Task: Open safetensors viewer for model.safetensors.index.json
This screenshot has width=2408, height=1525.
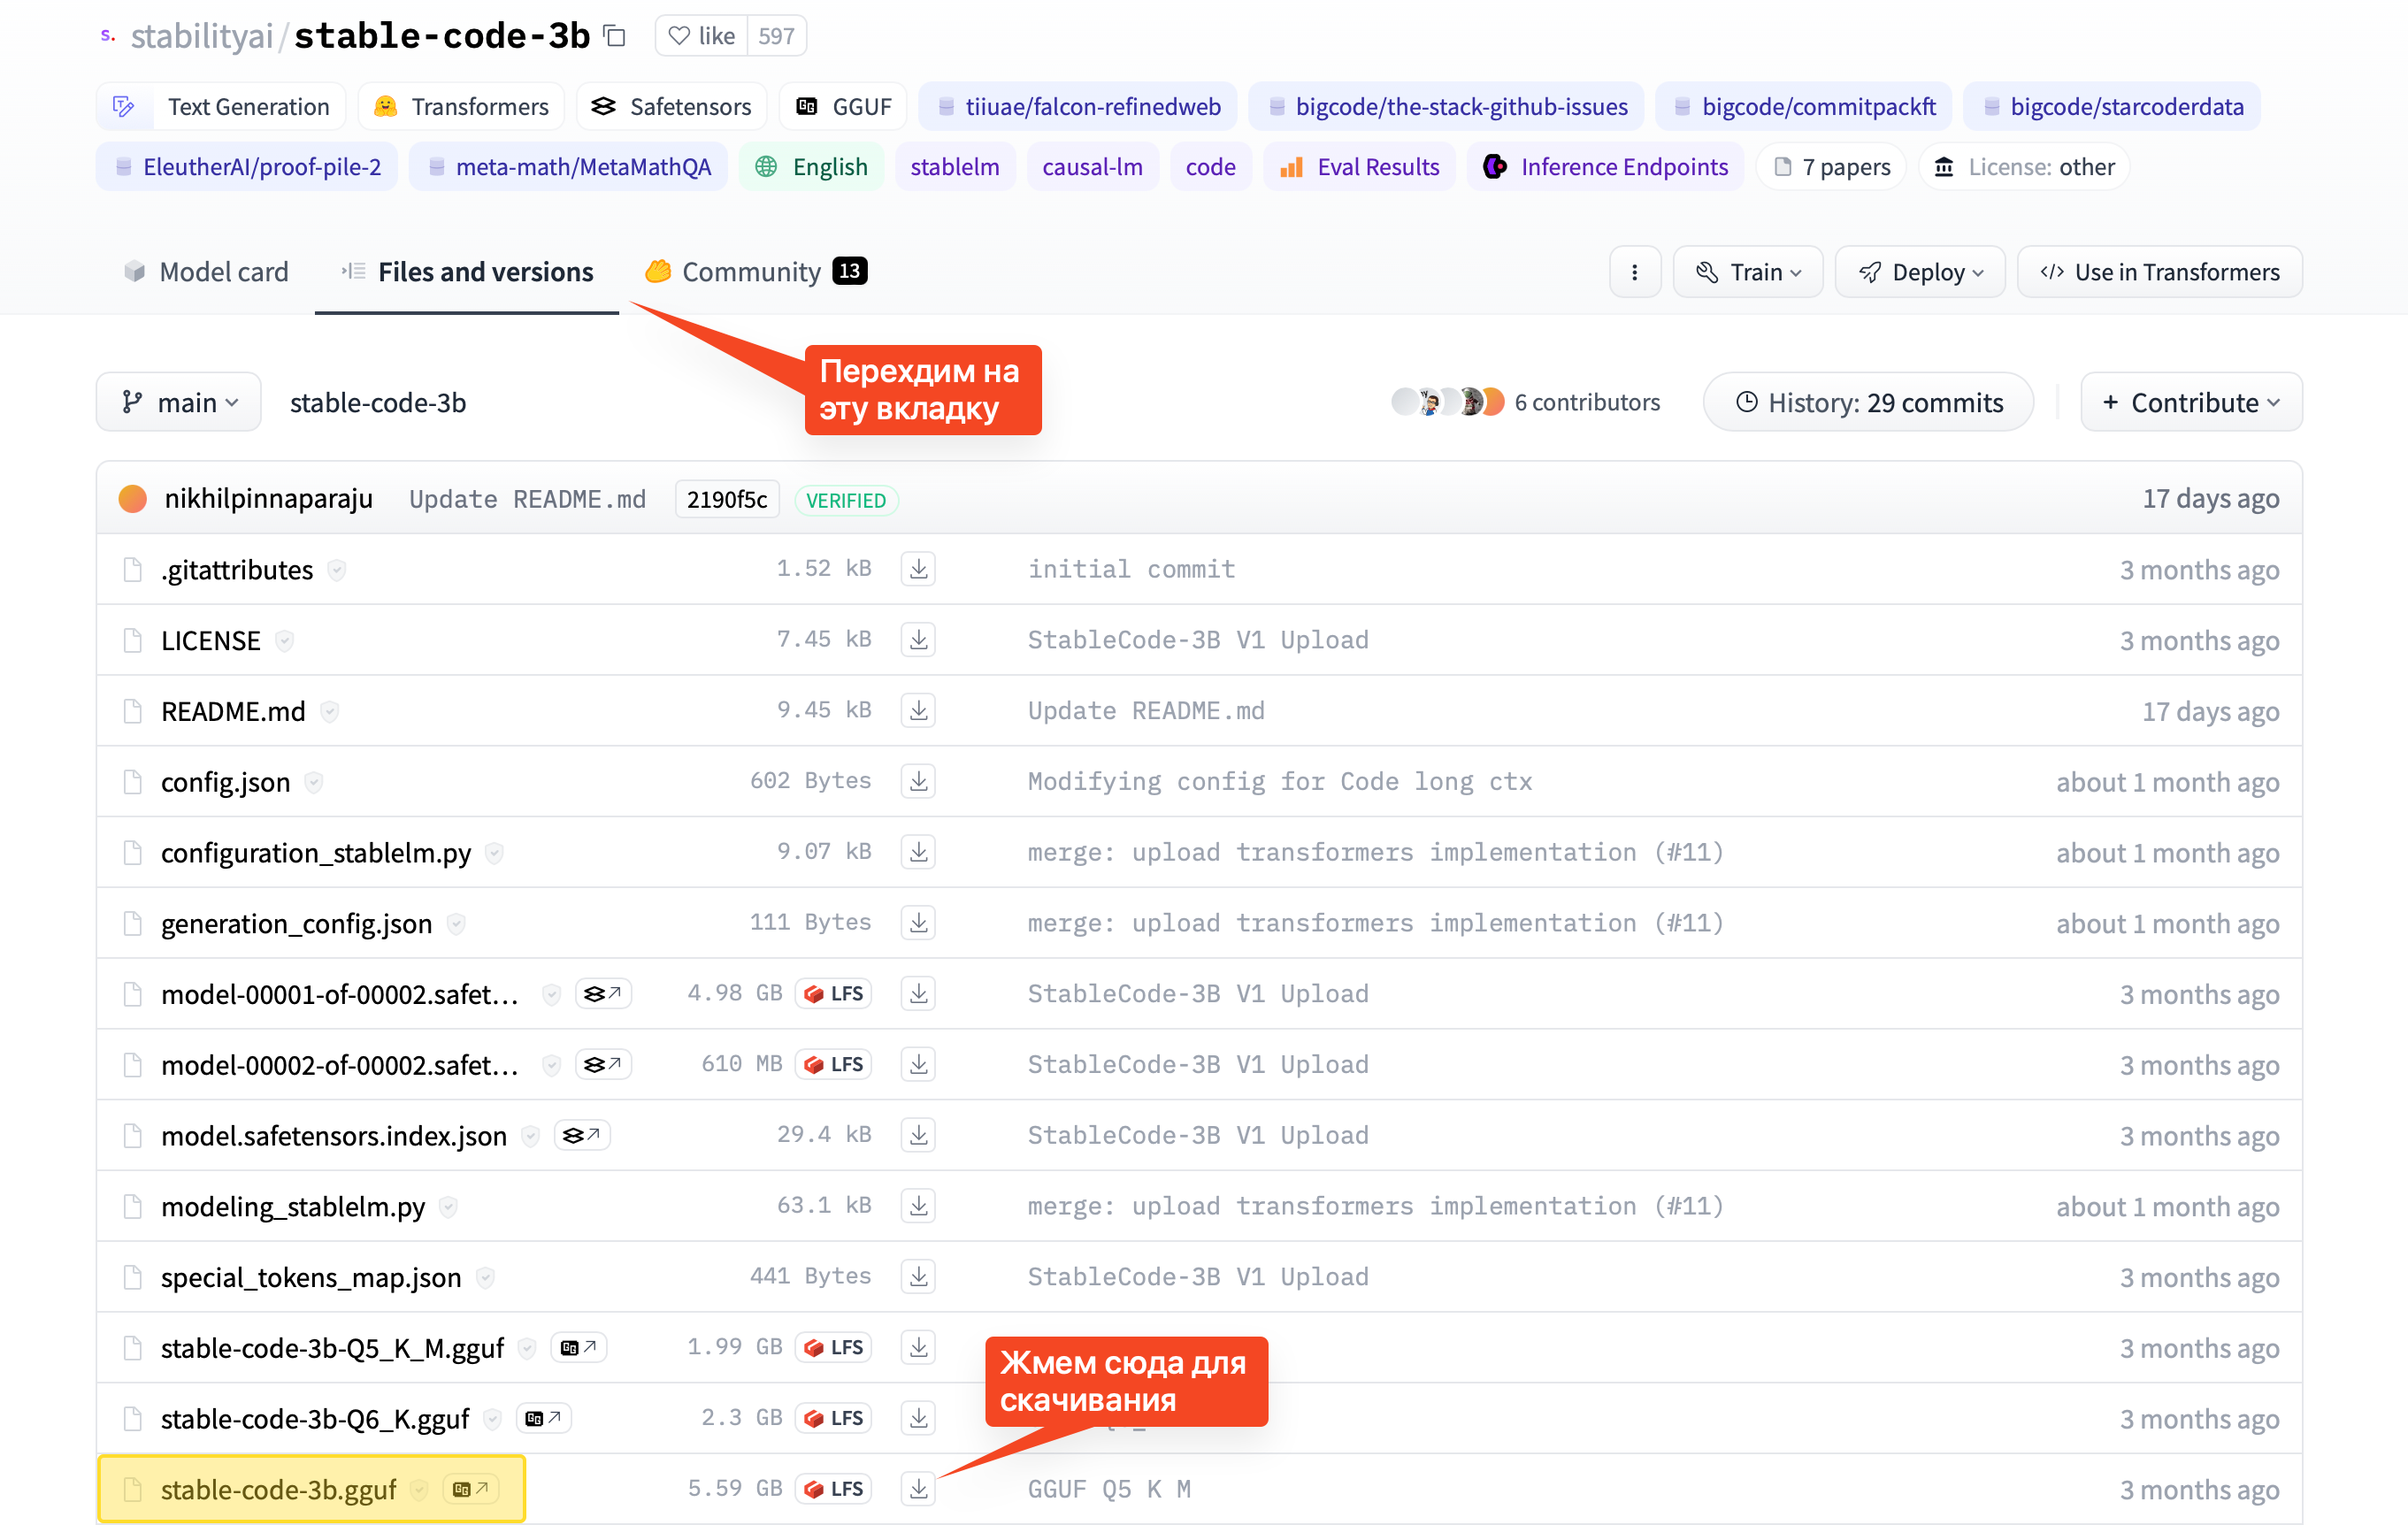Action: (x=582, y=1135)
